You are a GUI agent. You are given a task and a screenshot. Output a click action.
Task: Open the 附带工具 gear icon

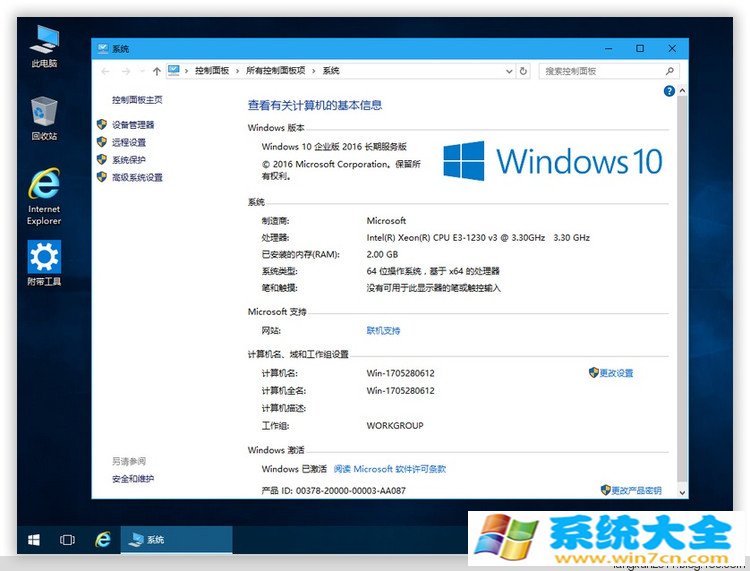44,259
